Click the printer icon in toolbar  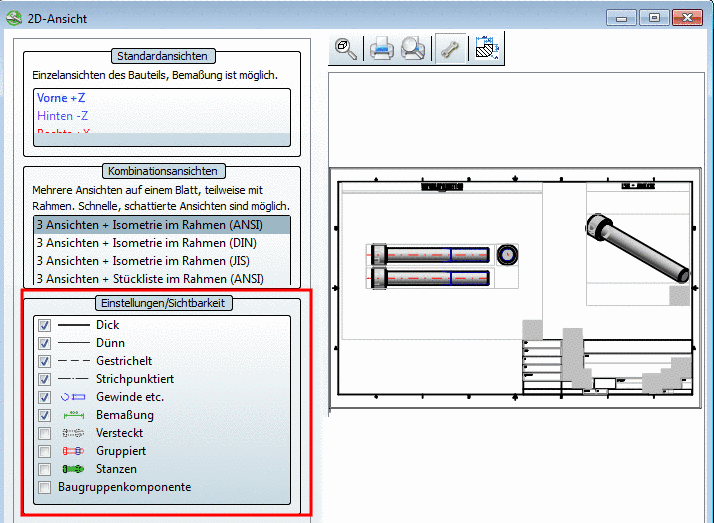[x=382, y=48]
